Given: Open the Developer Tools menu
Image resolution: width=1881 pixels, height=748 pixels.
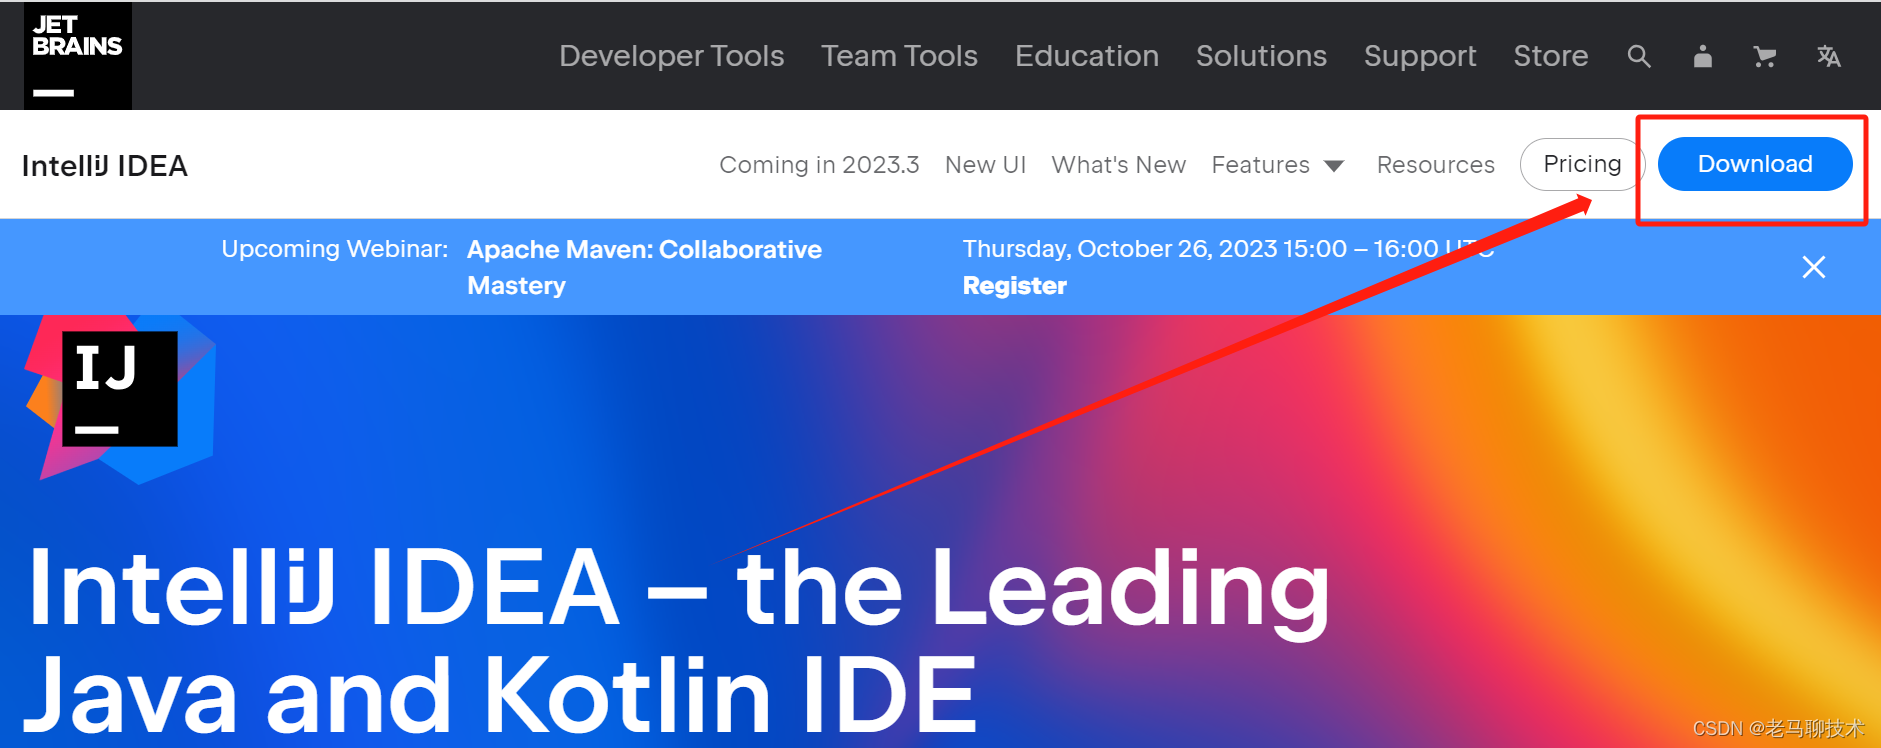Looking at the screenshot, I should pyautogui.click(x=671, y=56).
